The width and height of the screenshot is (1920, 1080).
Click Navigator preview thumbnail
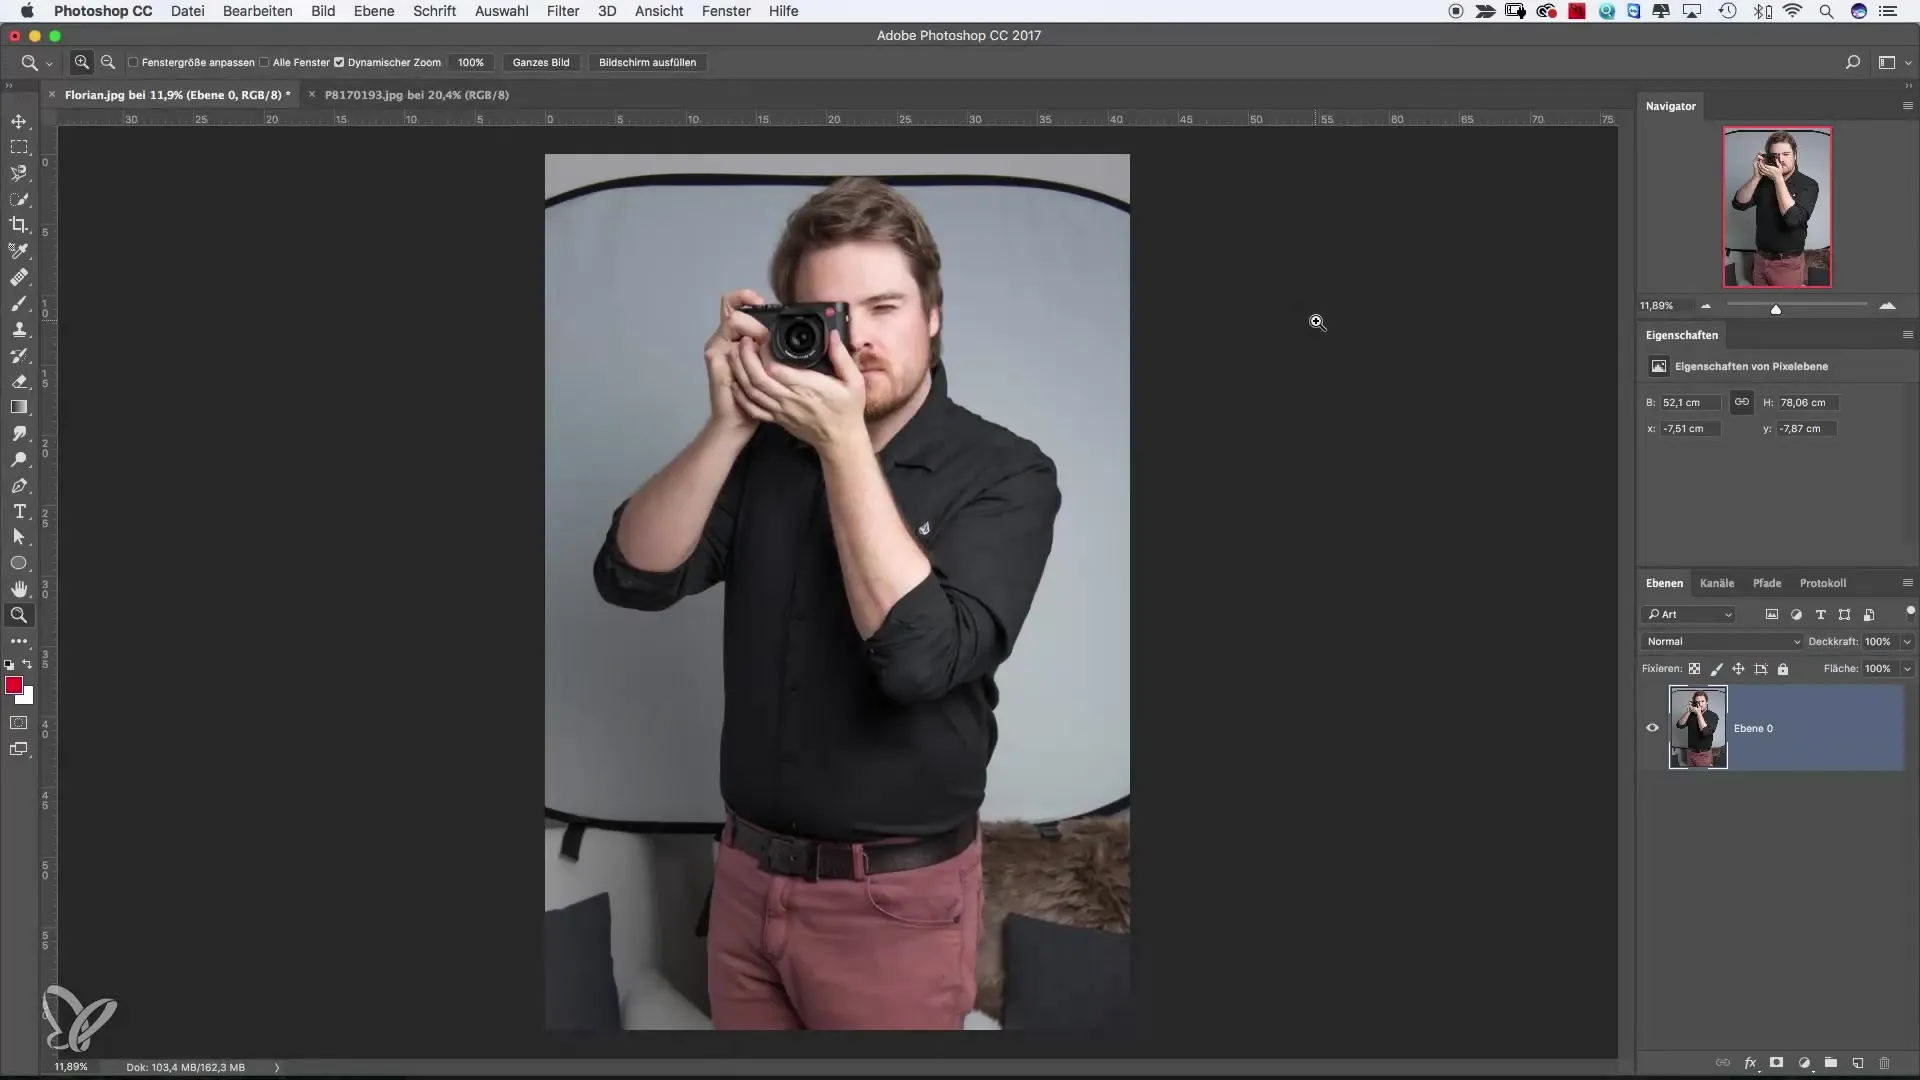(1777, 207)
